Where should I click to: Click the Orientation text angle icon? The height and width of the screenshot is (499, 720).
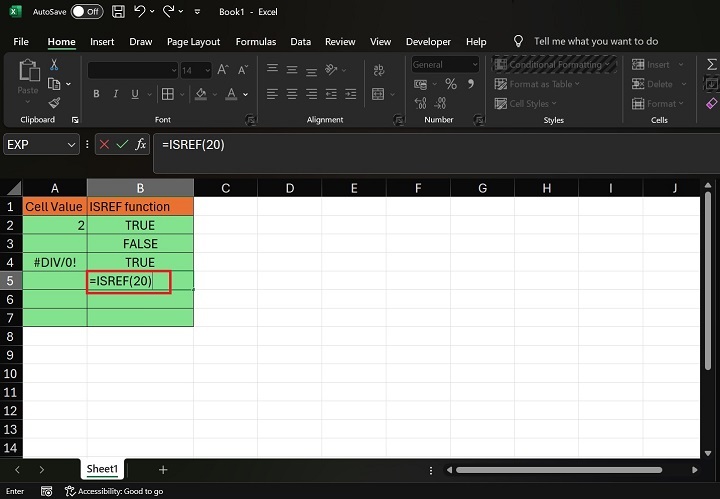point(331,69)
